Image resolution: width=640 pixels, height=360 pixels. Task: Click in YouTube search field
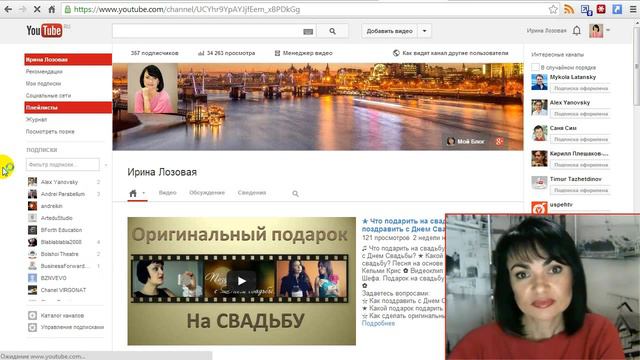click(207, 31)
